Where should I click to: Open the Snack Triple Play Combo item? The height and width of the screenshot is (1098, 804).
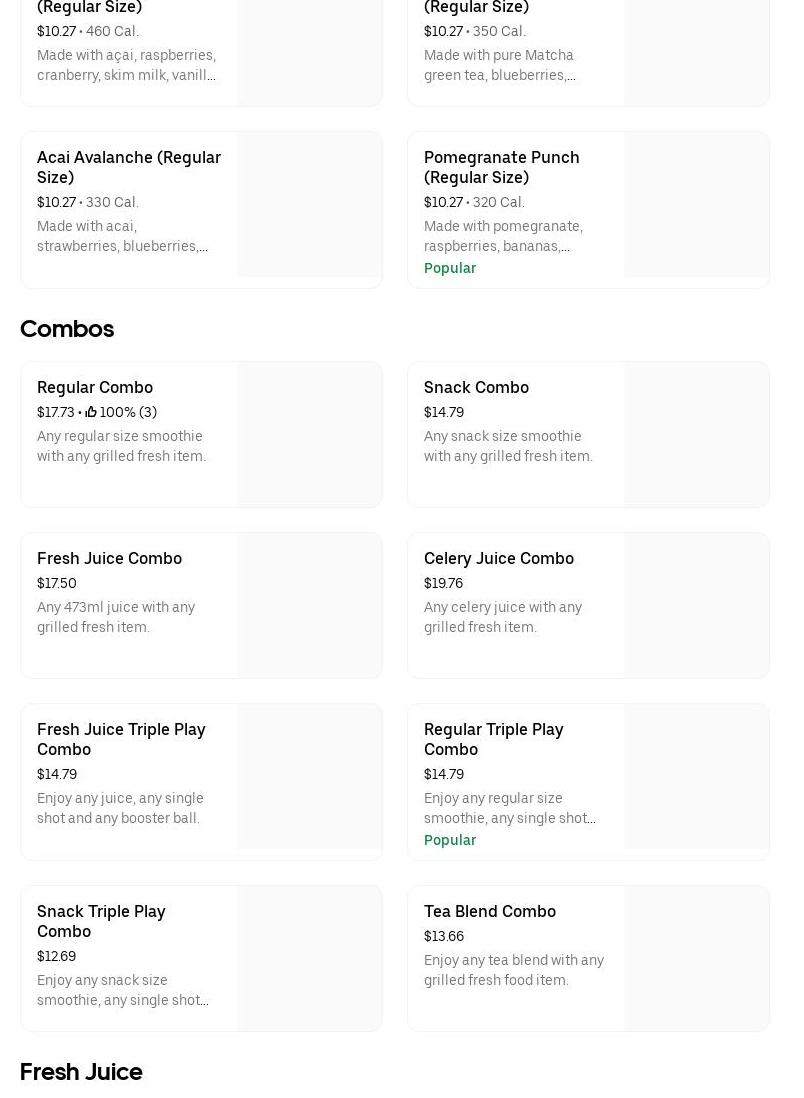(101, 921)
